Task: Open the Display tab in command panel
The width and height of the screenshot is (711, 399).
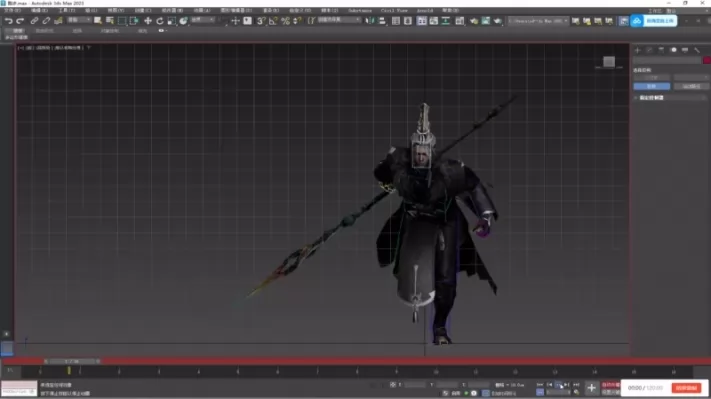Action: pos(685,50)
